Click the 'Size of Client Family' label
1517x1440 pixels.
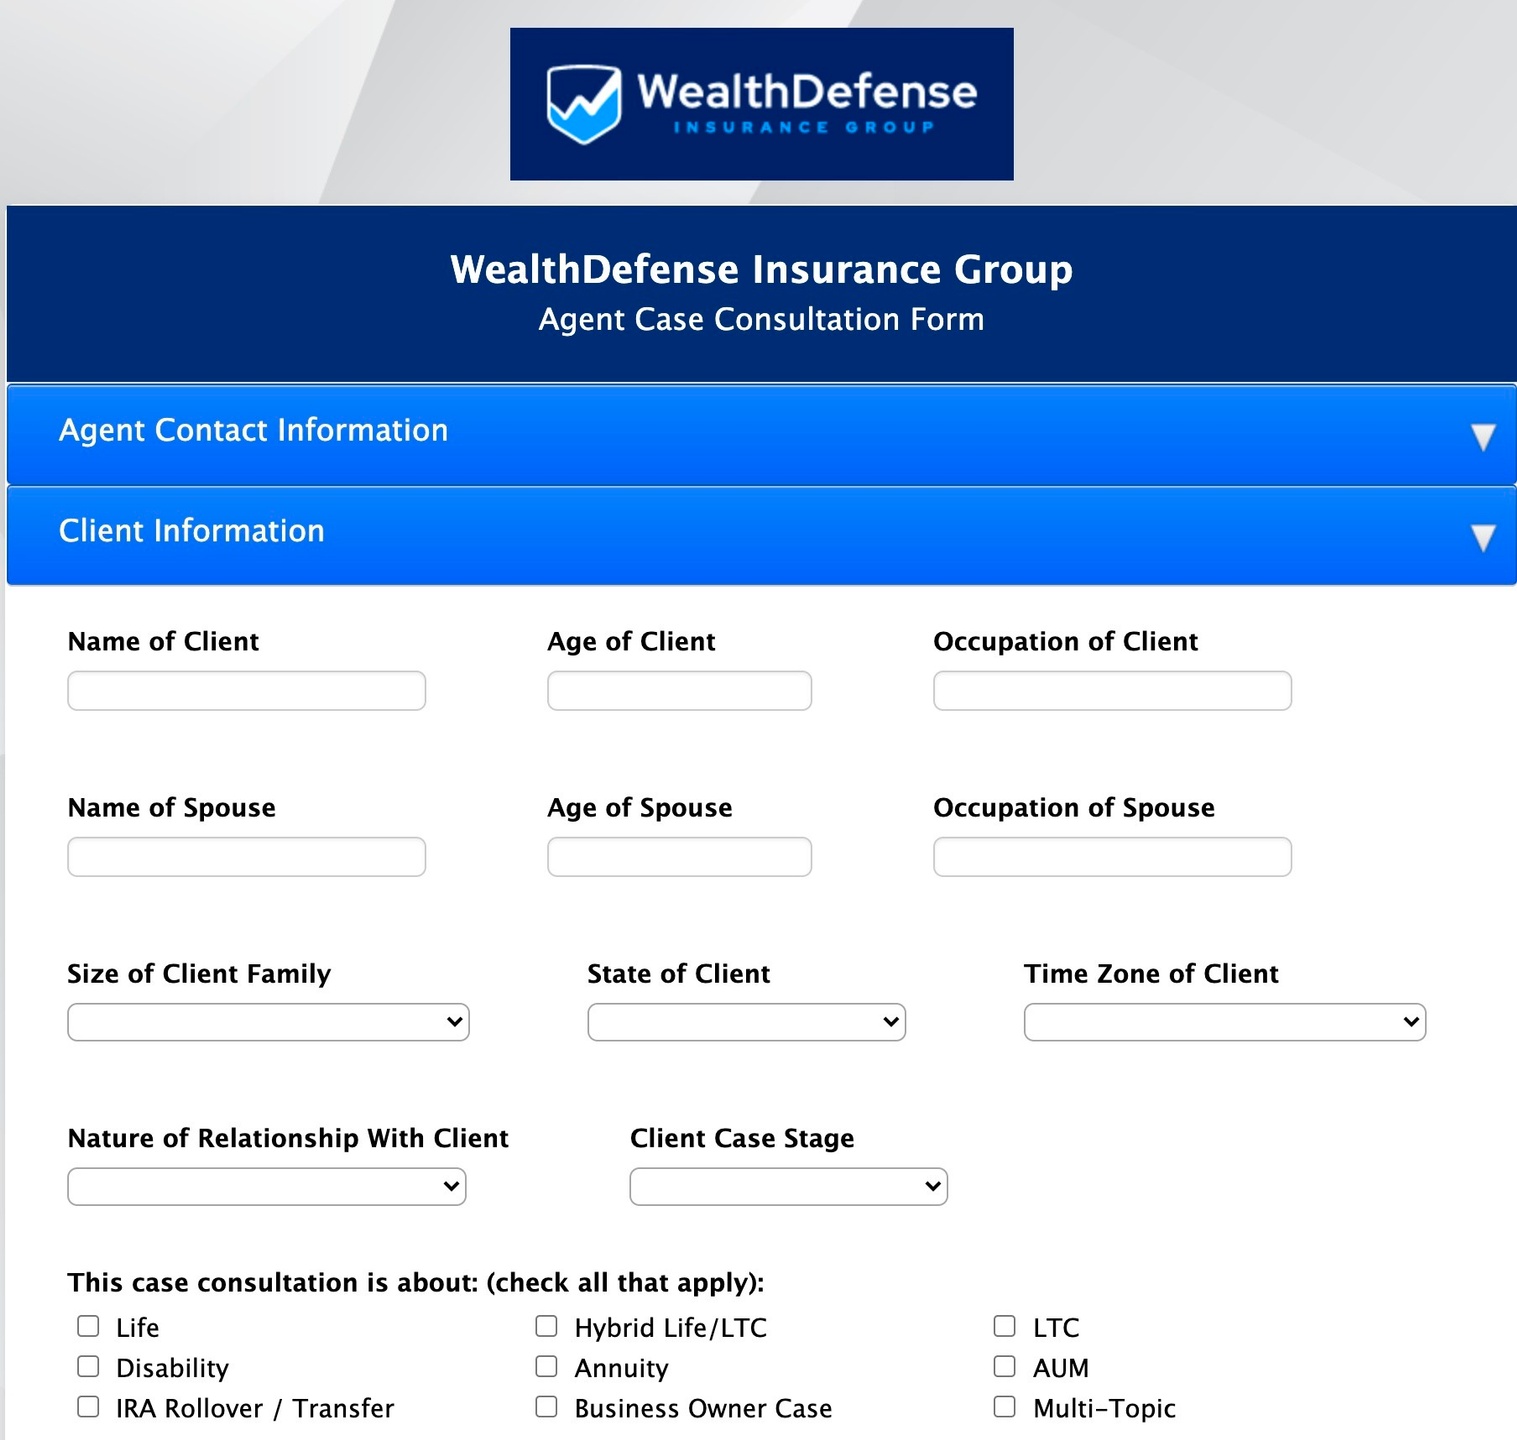[199, 974]
